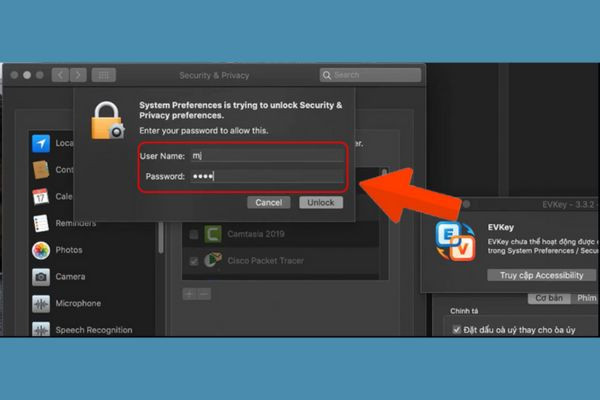Toggle the Camtasia 2019 checkbox
The image size is (600, 400).
pyautogui.click(x=194, y=234)
